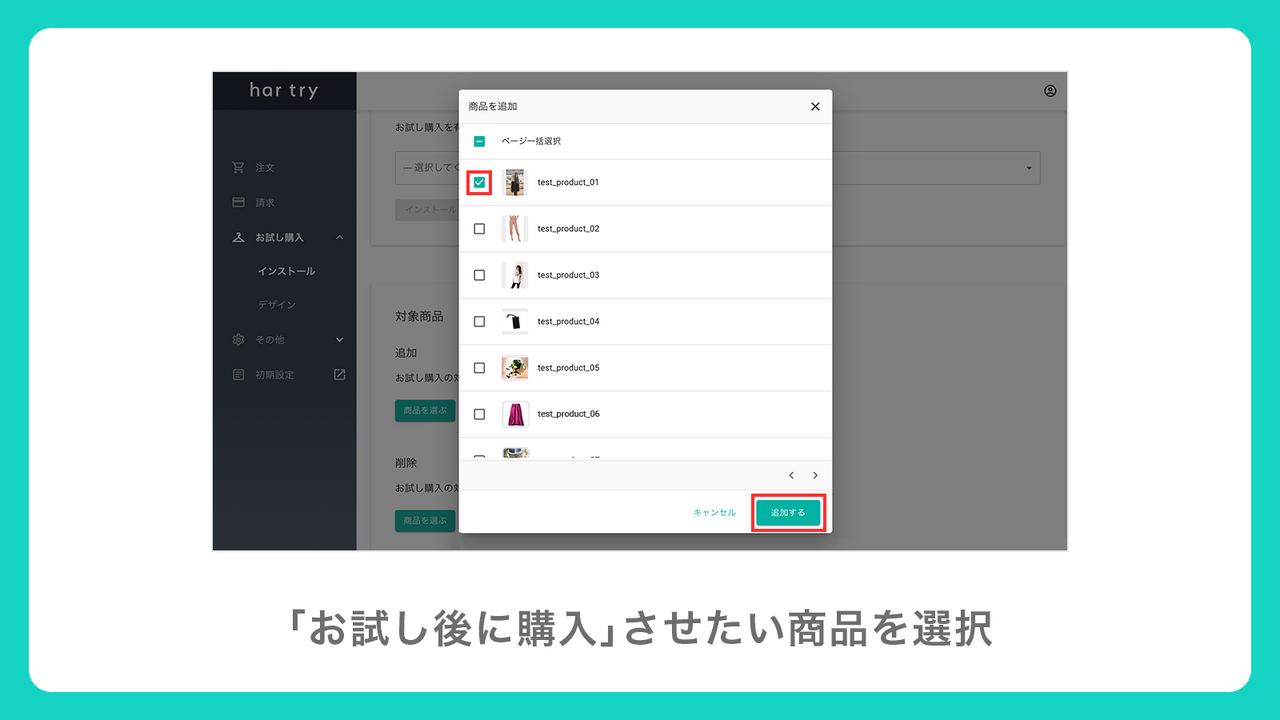
Task: Click the 追加する confirm button
Action: (788, 511)
